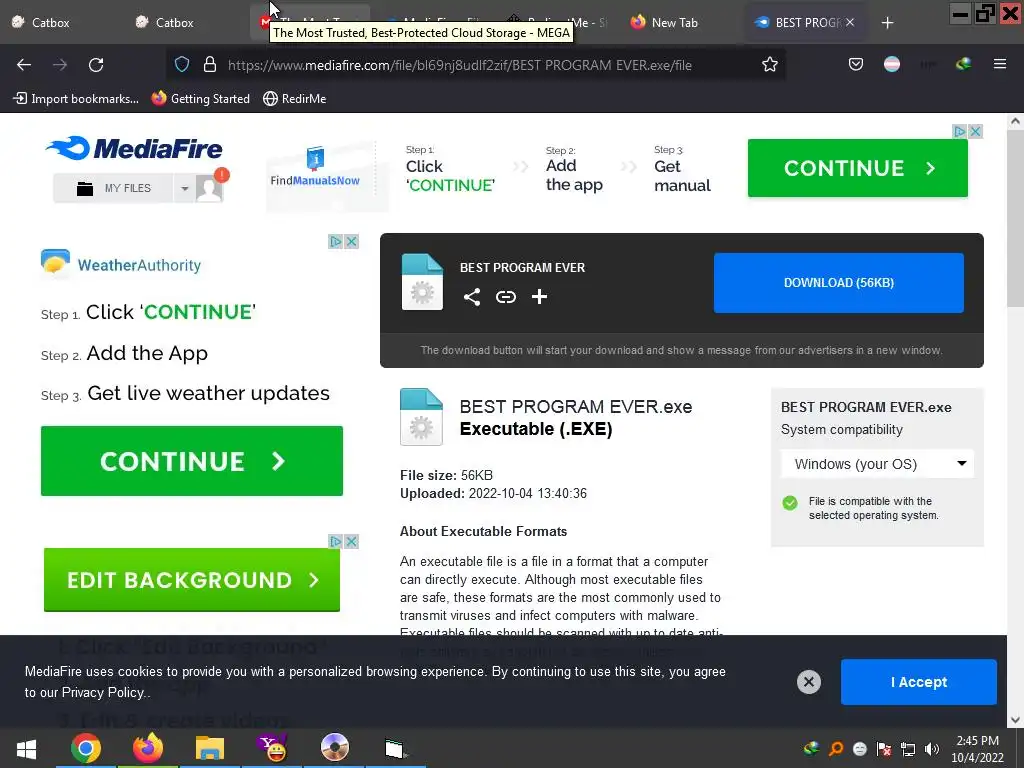Close the WeatherAuthority ad
This screenshot has width=1024, height=768.
coord(352,242)
